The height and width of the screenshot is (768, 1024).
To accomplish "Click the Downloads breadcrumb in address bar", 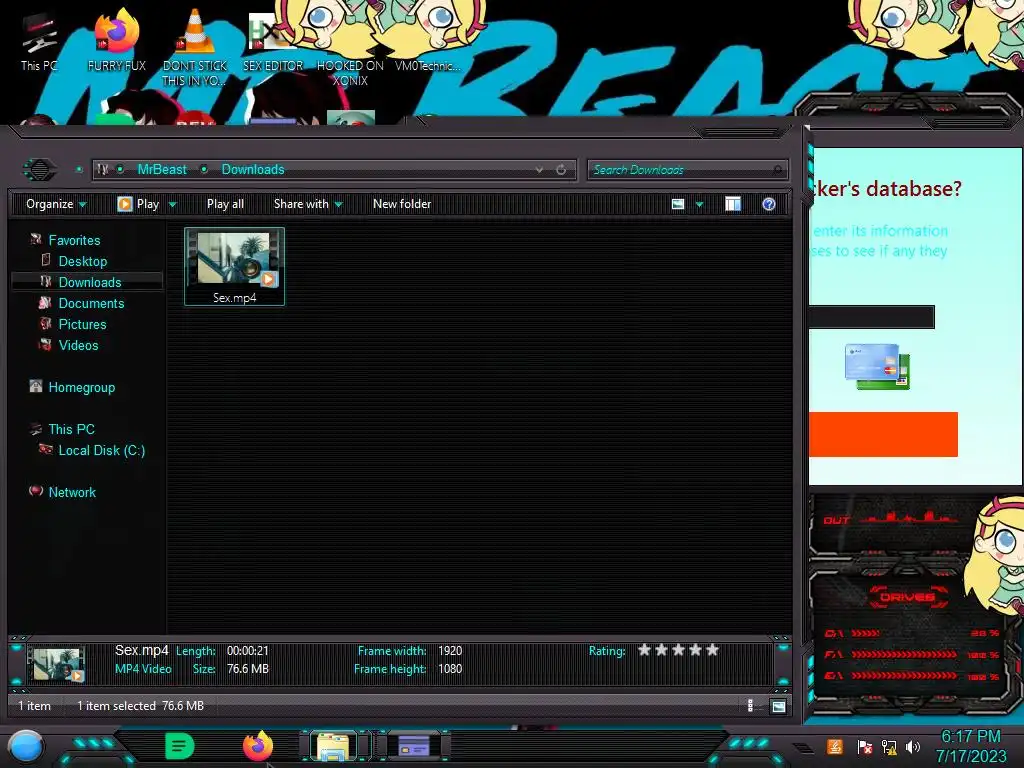I will [x=253, y=169].
